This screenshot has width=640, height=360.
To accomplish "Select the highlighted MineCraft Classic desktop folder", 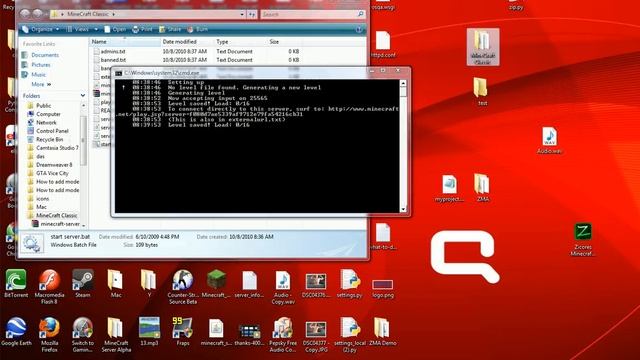I will [x=483, y=47].
